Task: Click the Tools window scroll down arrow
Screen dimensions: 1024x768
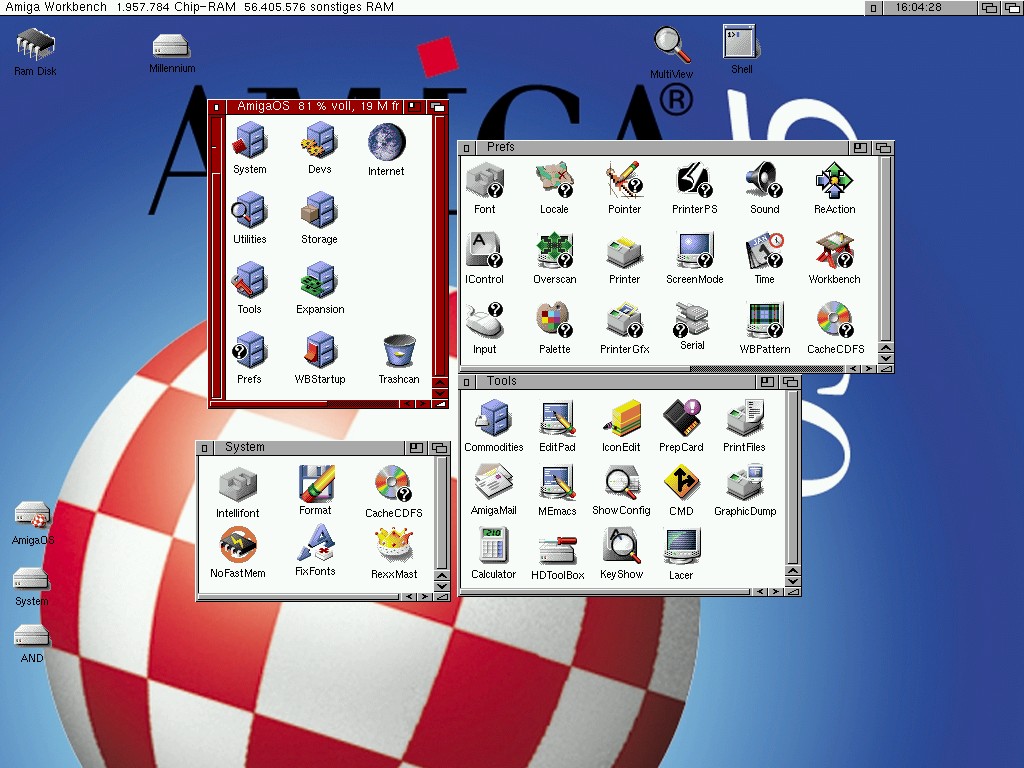Action: (x=794, y=581)
